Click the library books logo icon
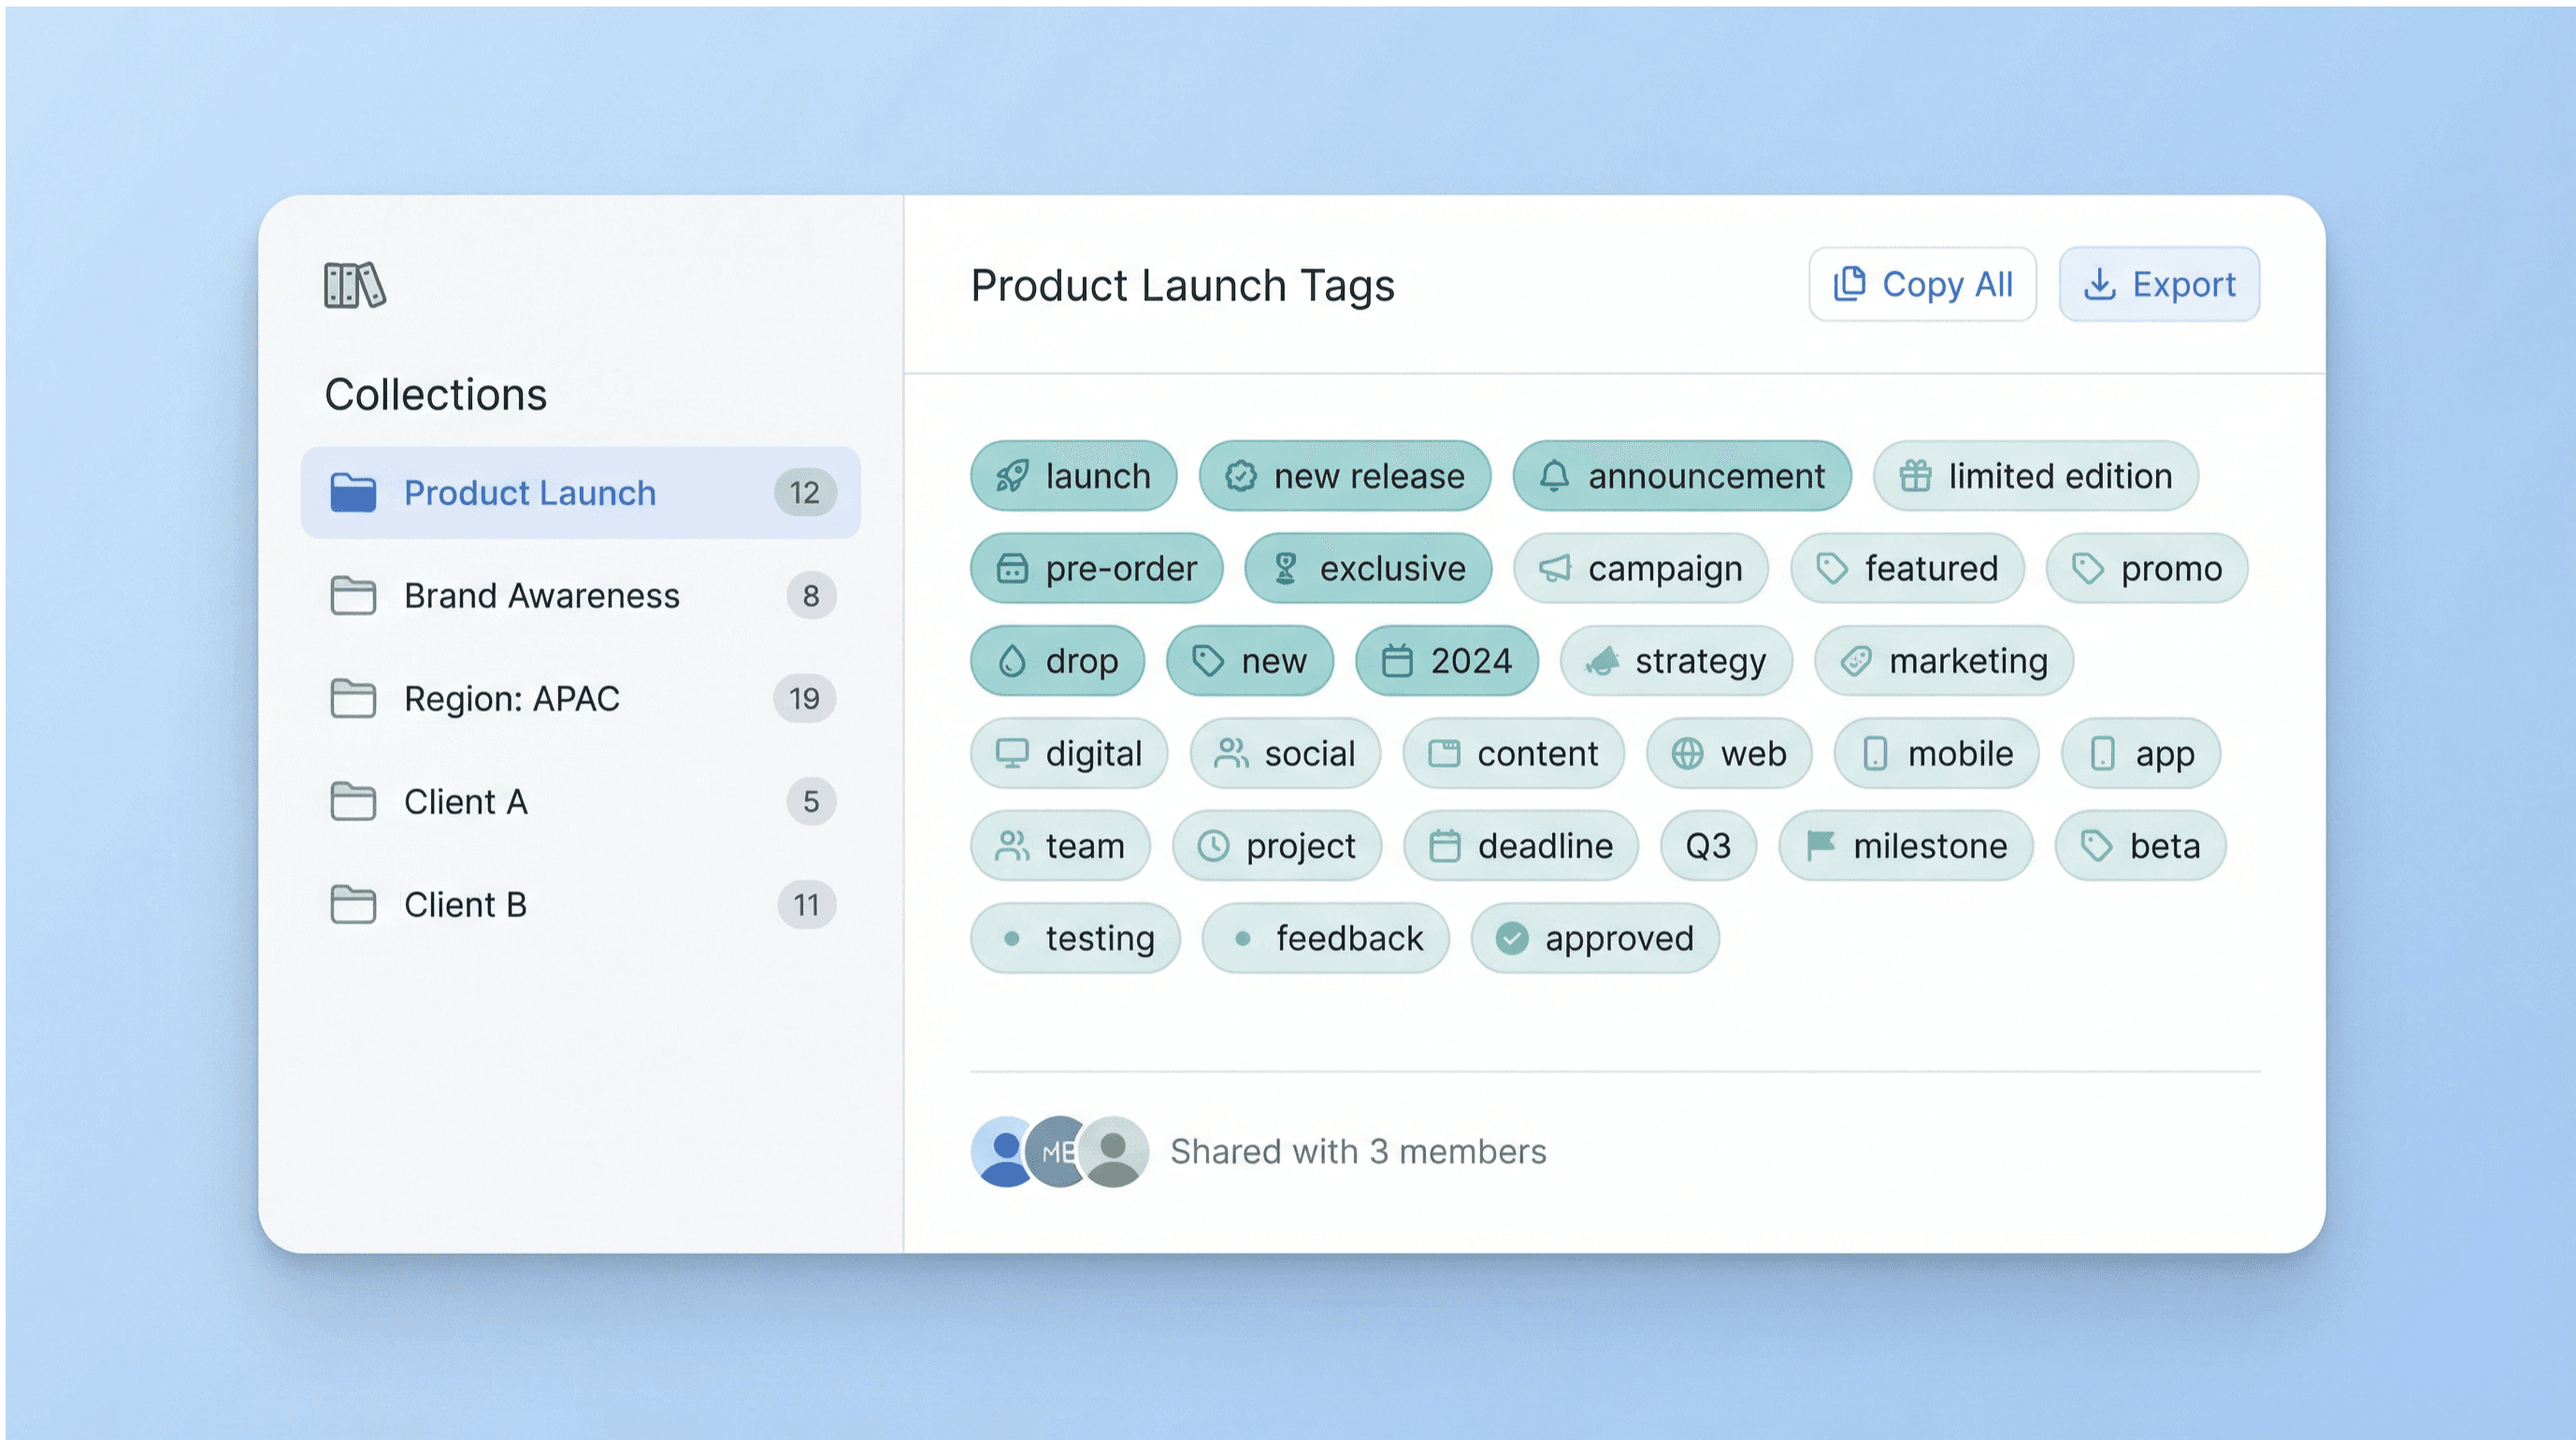Image resolution: width=2576 pixels, height=1440 pixels. click(x=354, y=286)
